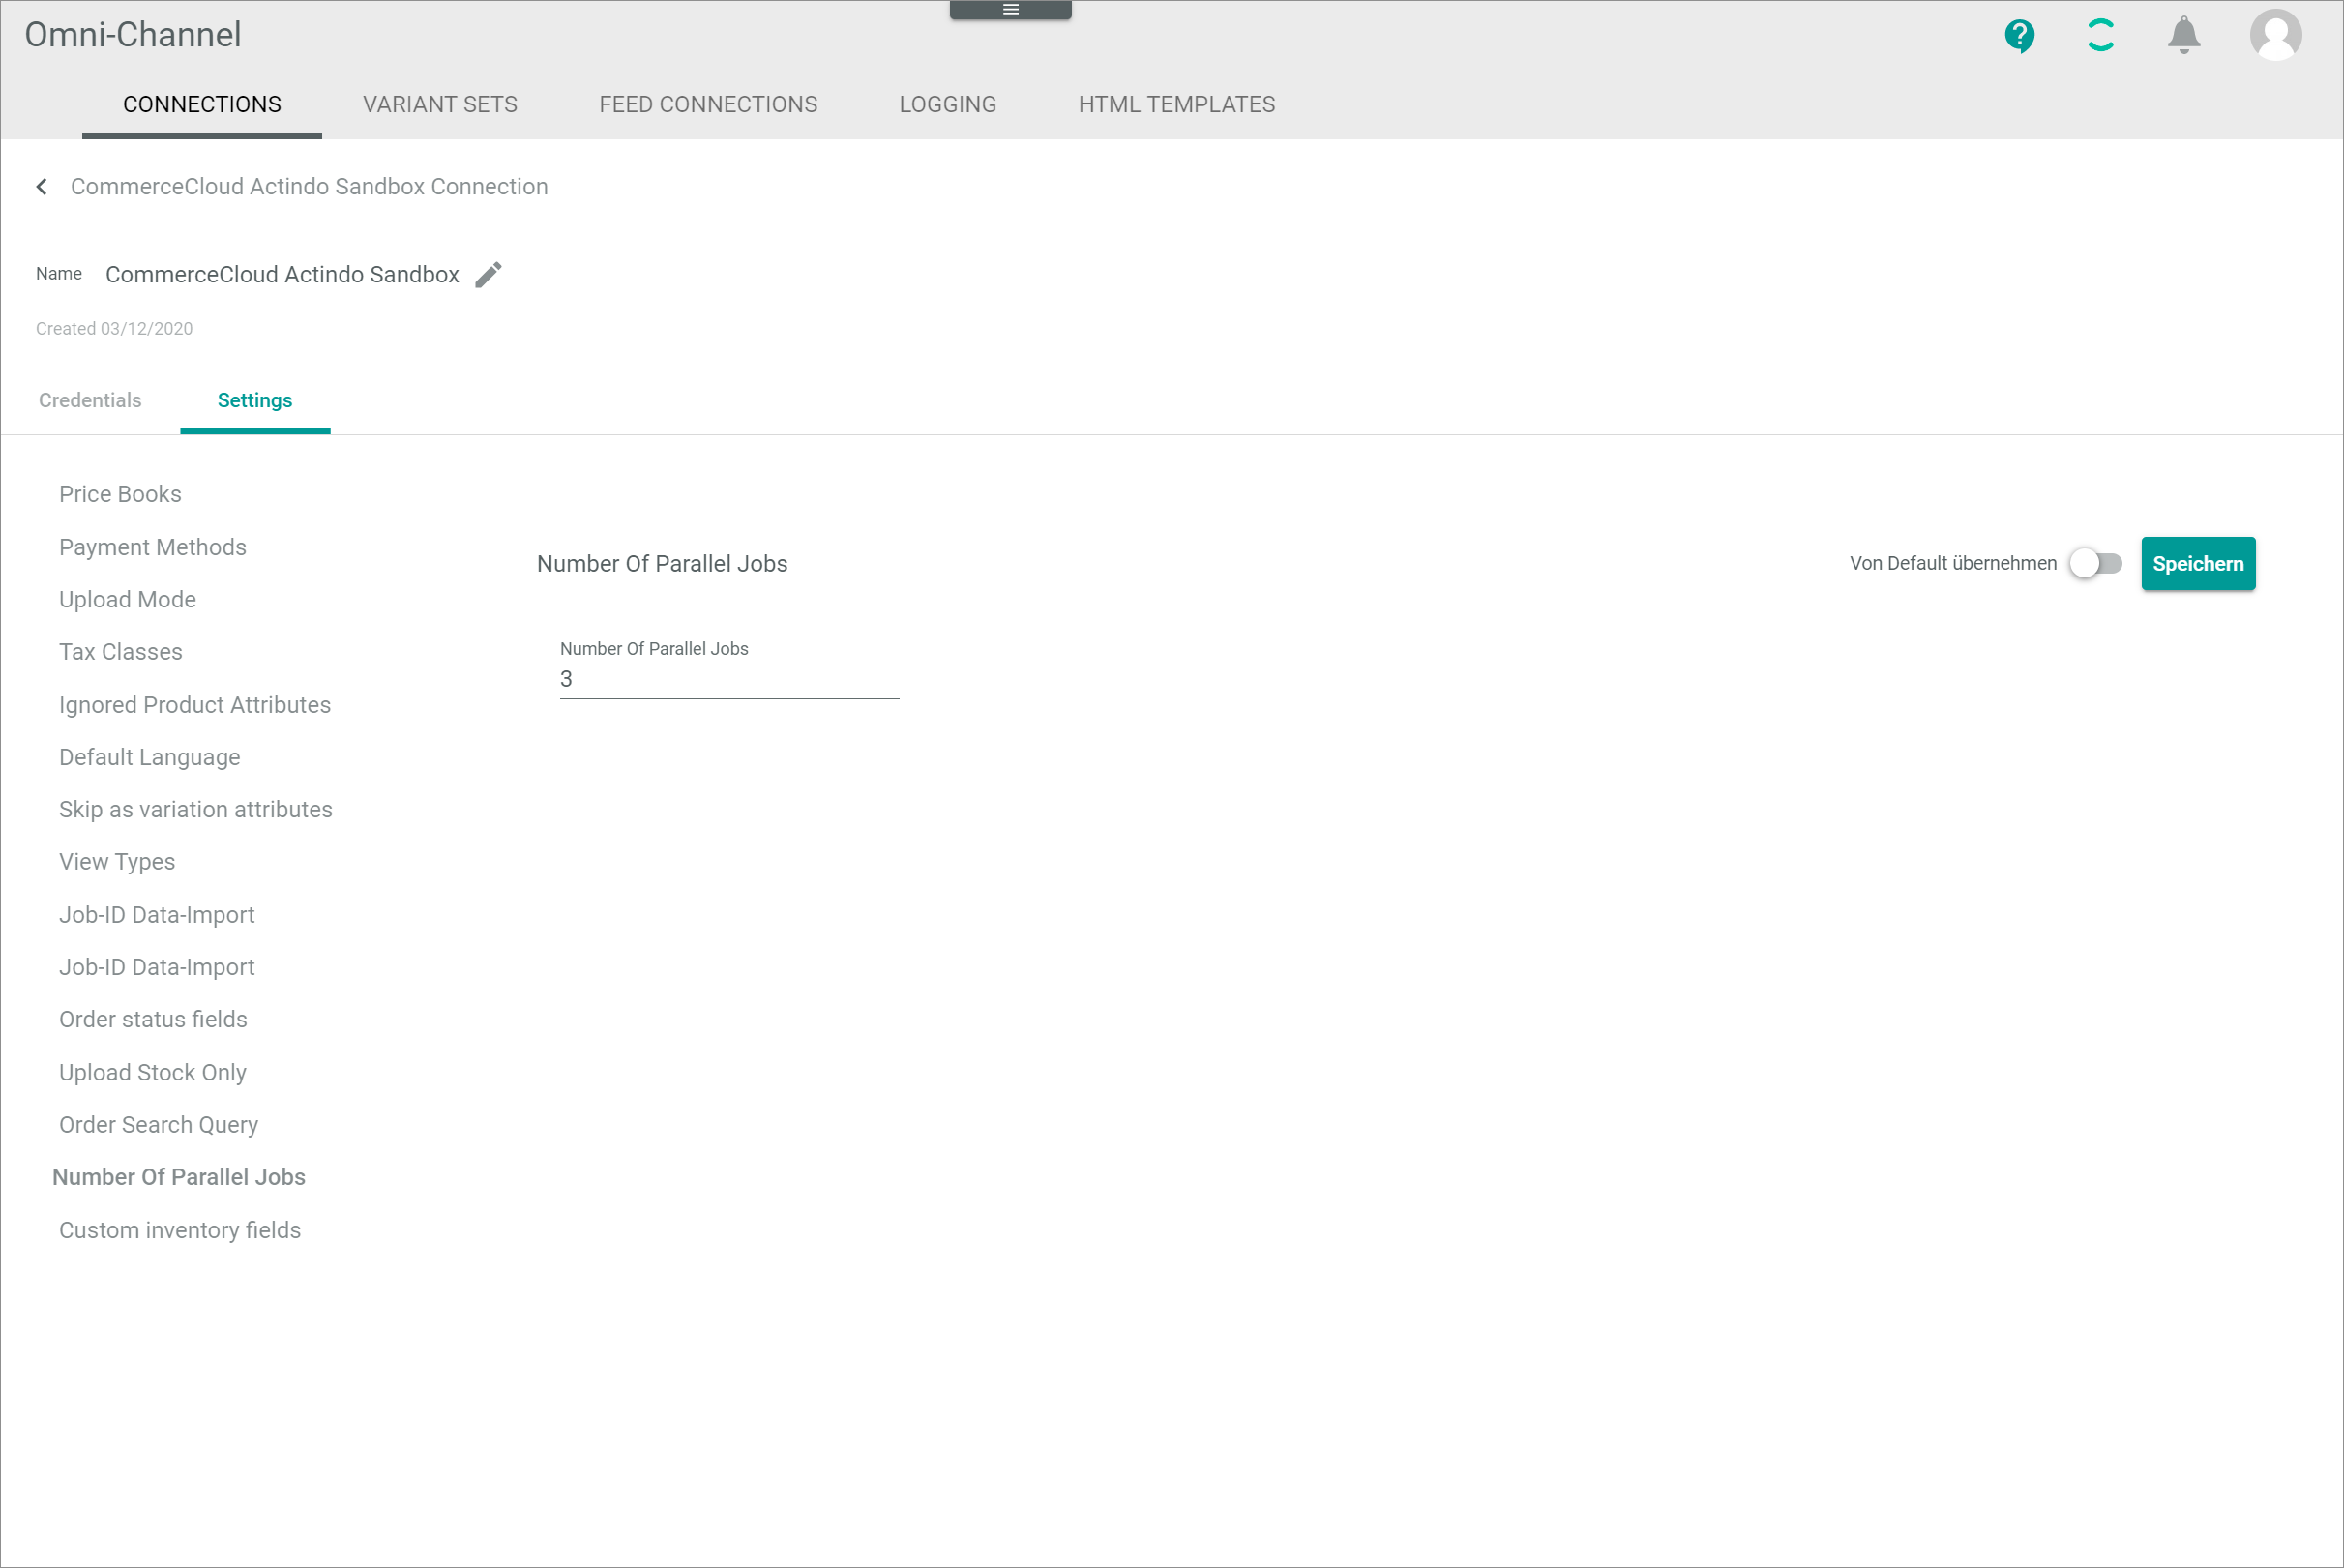
Task: Select Order status fields setting
Action: (x=152, y=1019)
